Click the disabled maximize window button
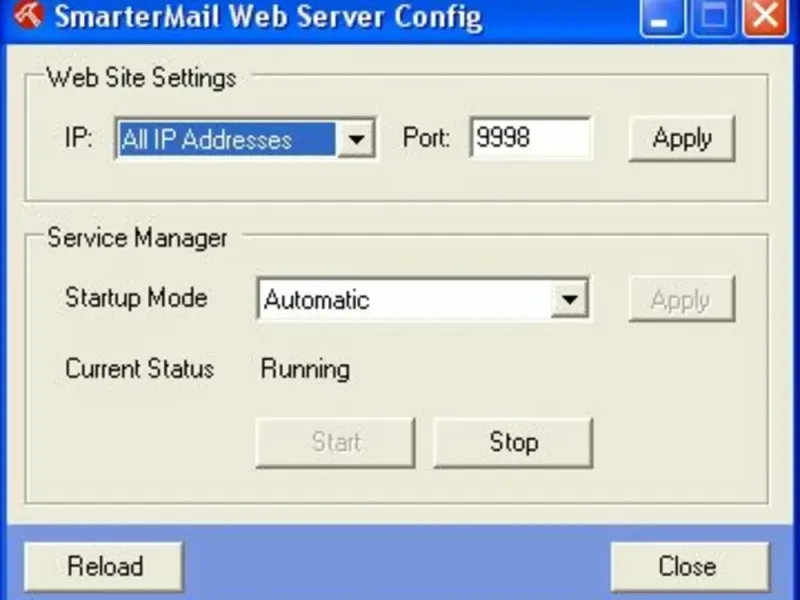The image size is (800, 600). (x=714, y=17)
